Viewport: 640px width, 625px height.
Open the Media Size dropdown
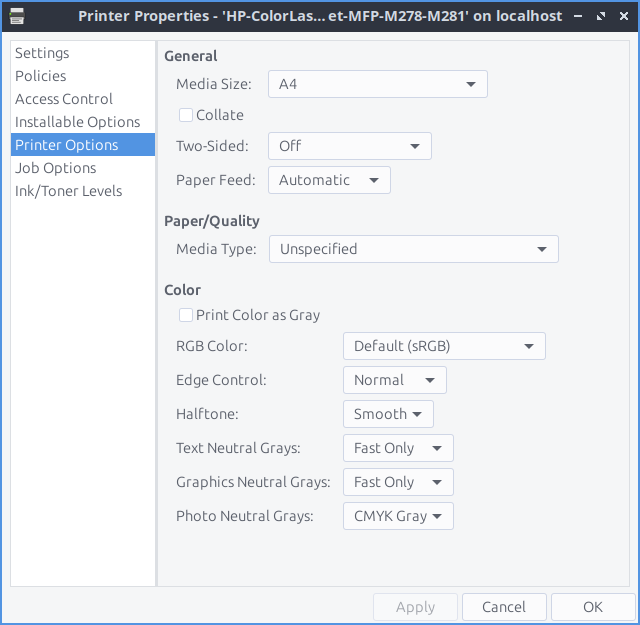click(x=377, y=85)
